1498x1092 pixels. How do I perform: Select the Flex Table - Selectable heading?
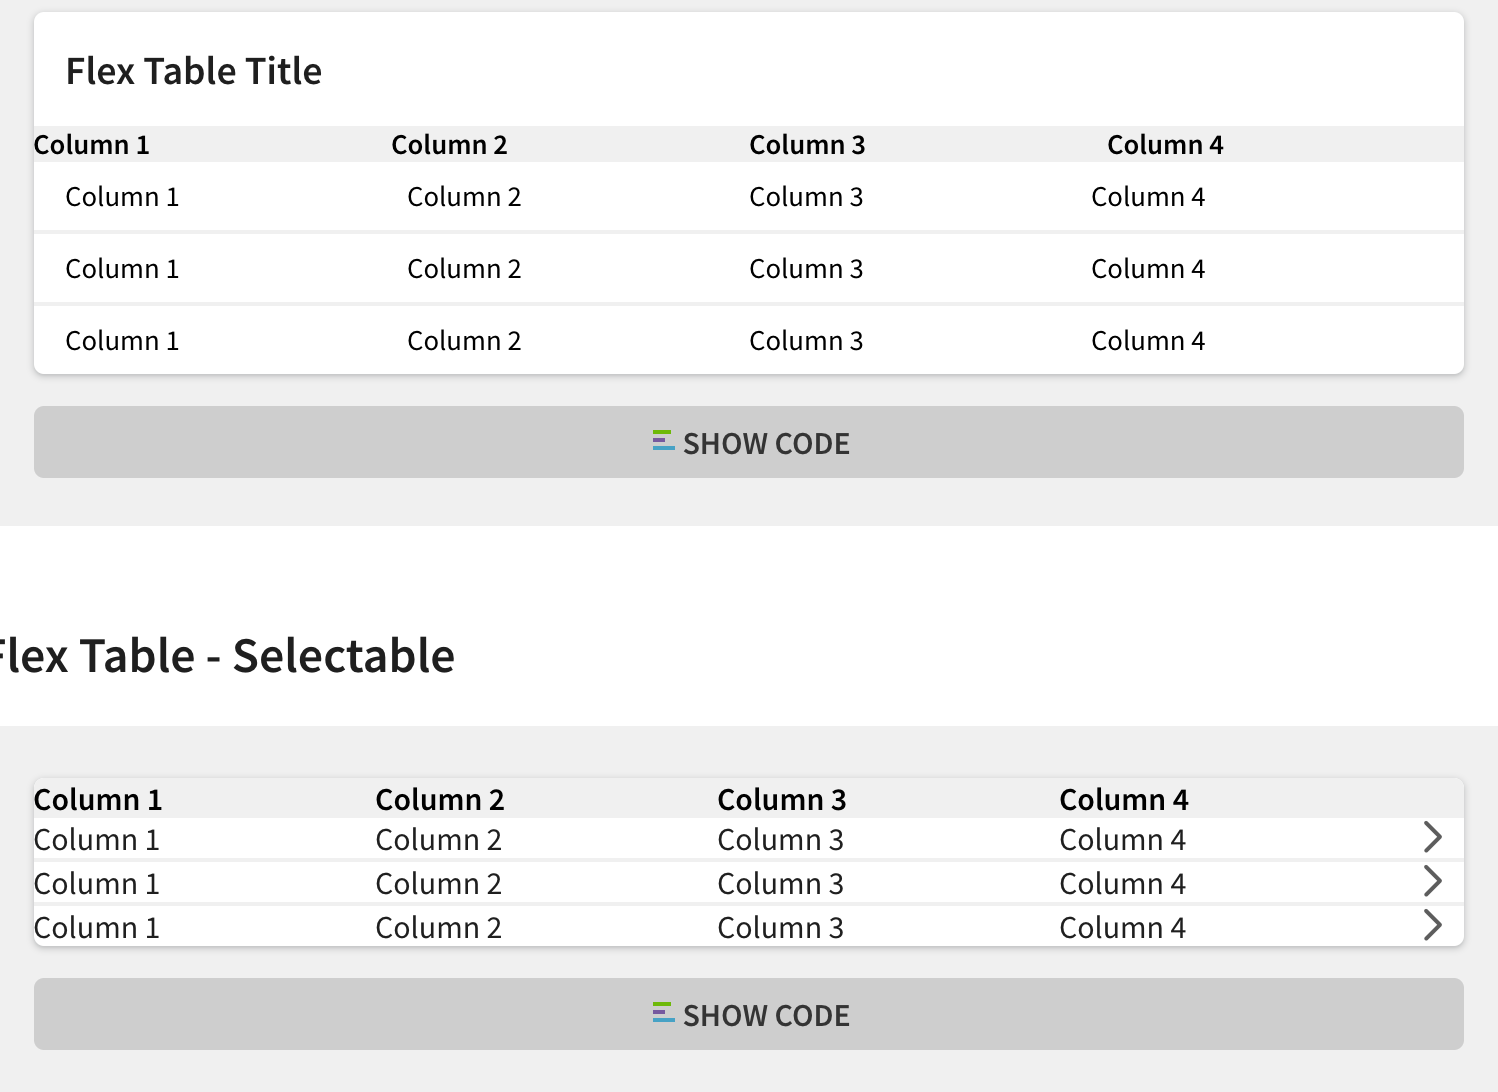pyautogui.click(x=226, y=656)
